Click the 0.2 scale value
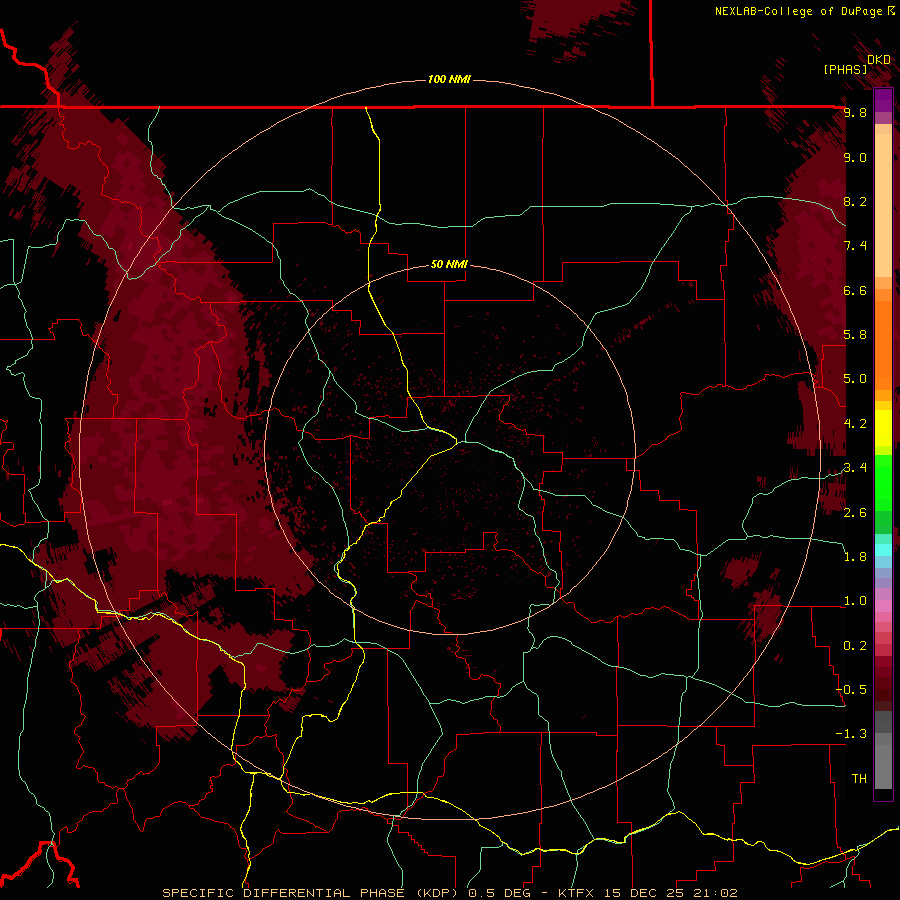900x900 pixels. tap(855, 645)
